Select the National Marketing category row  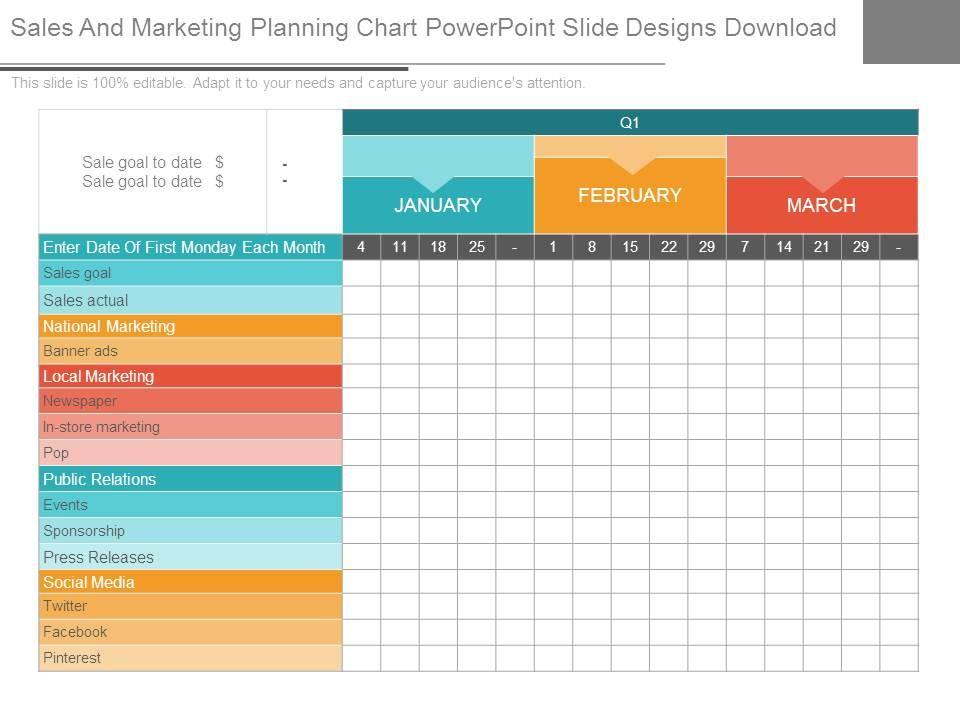(x=190, y=326)
